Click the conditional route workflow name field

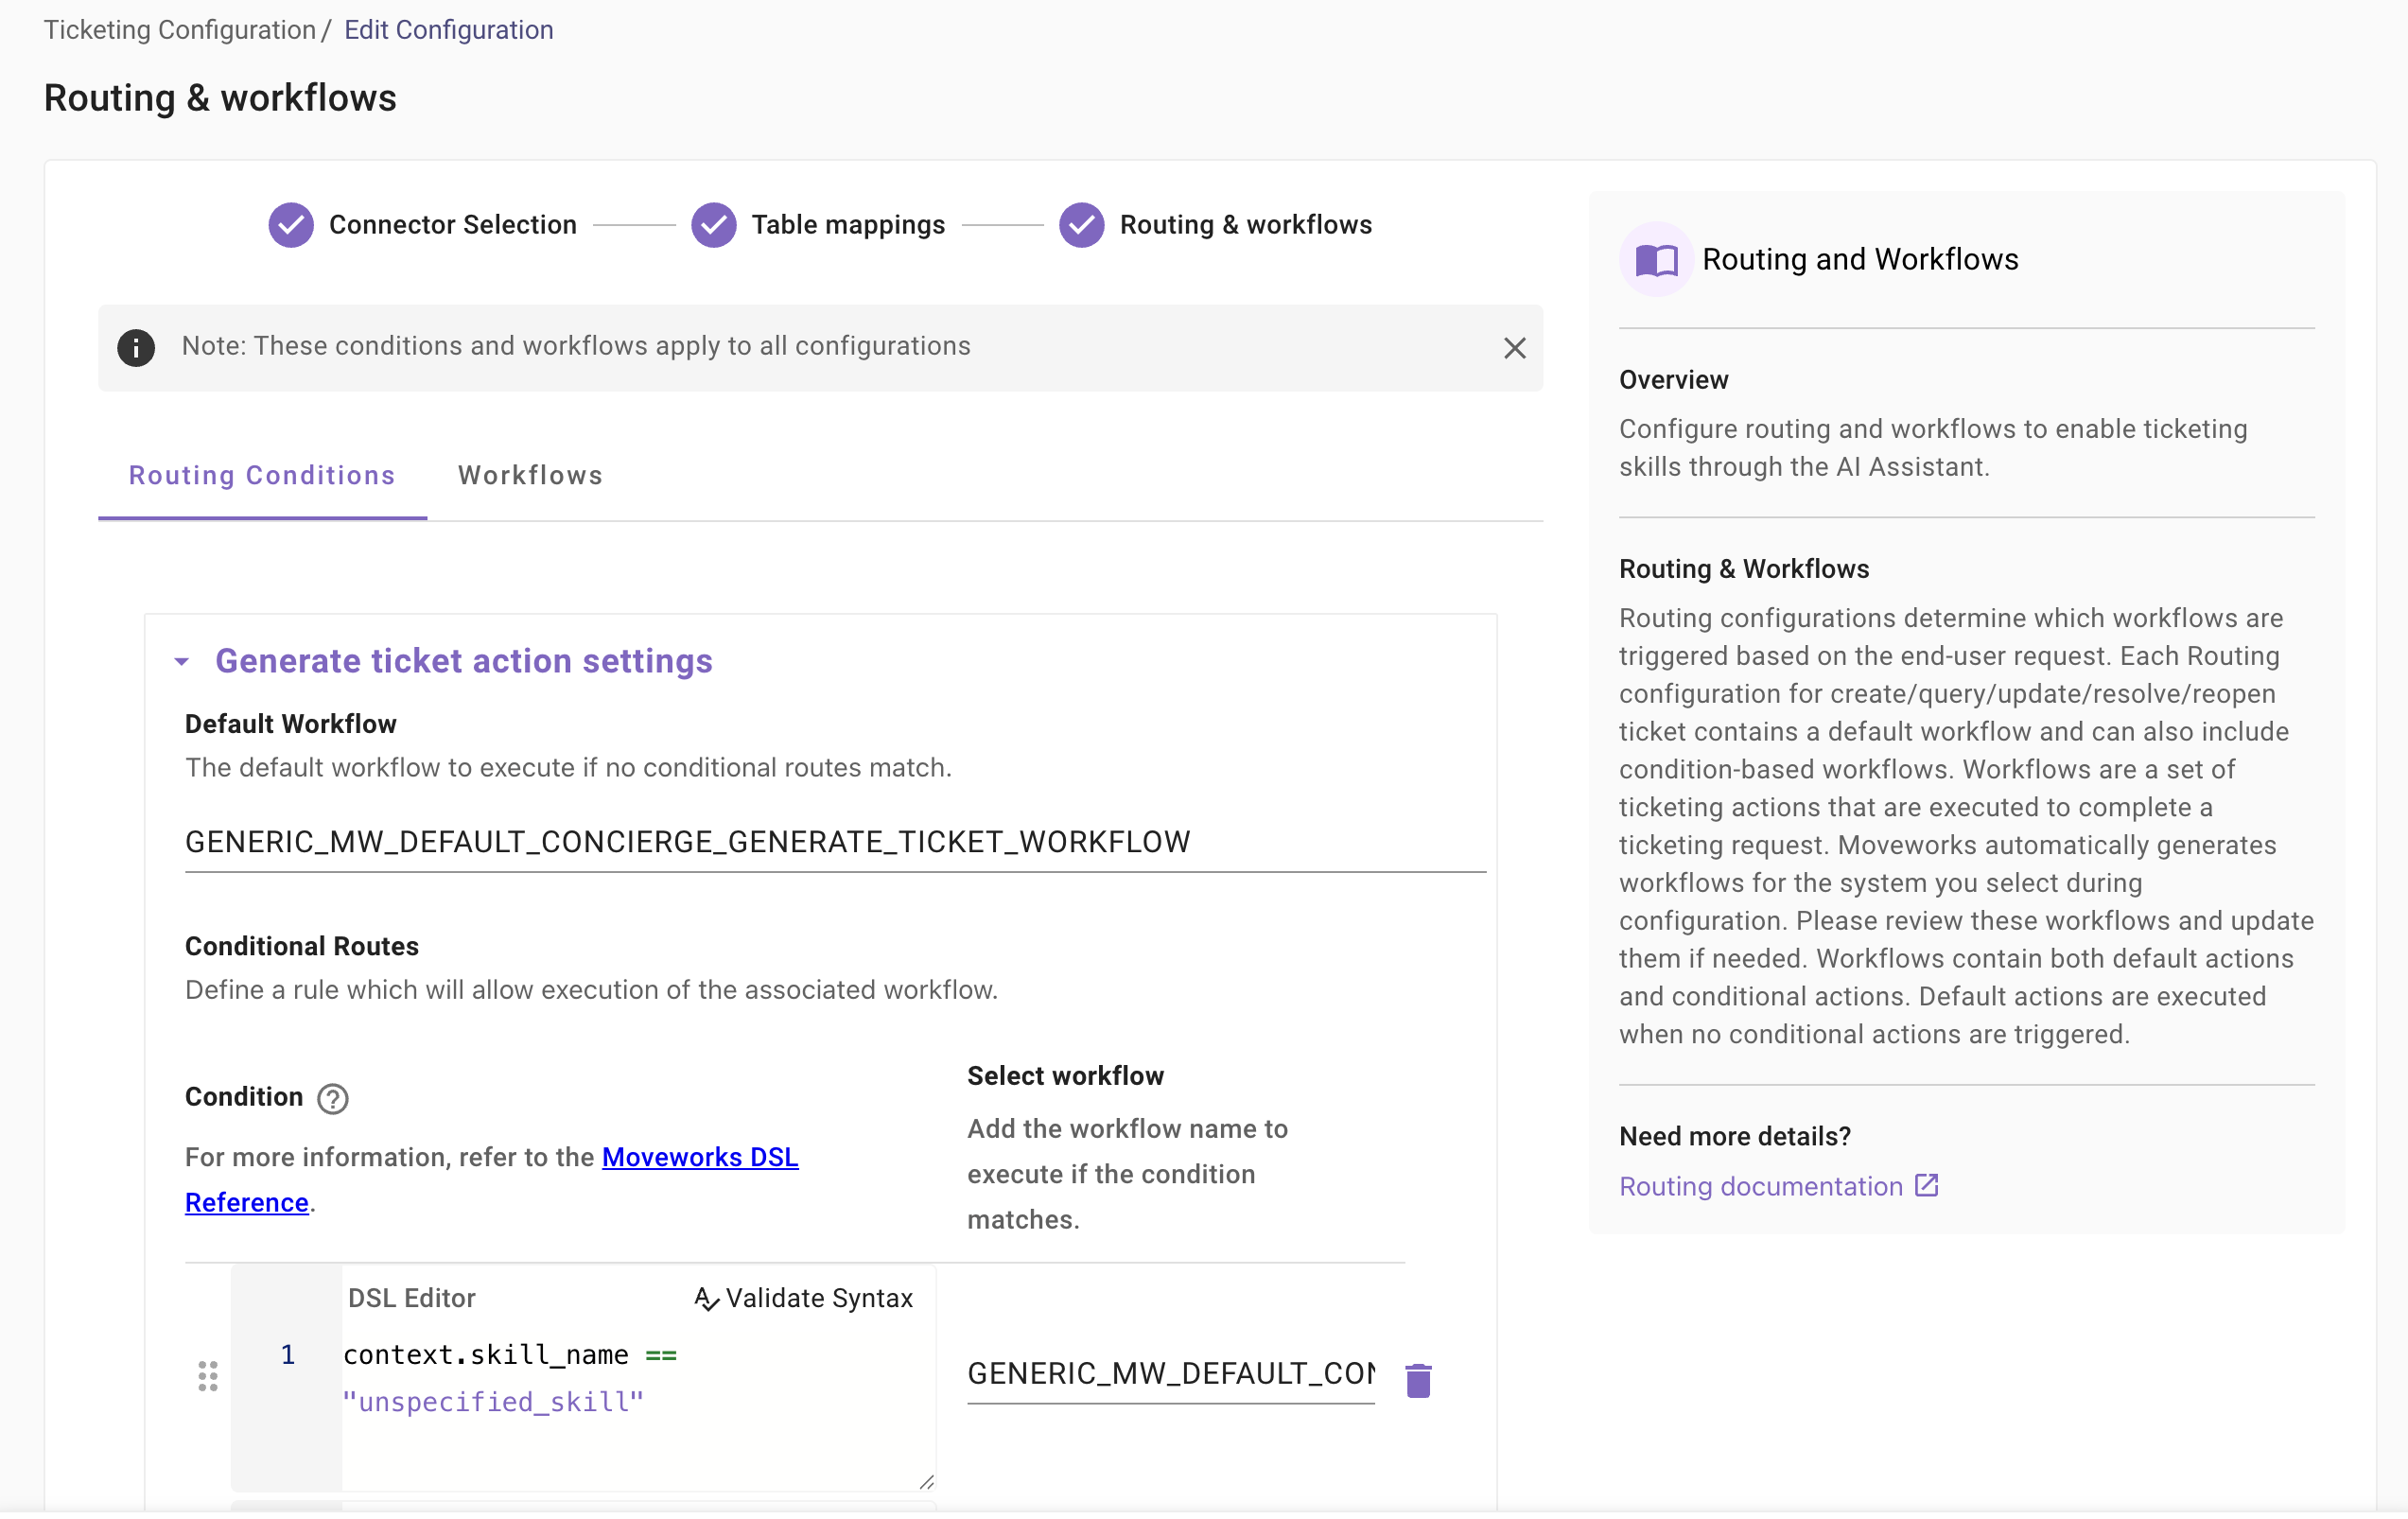pyautogui.click(x=1170, y=1374)
